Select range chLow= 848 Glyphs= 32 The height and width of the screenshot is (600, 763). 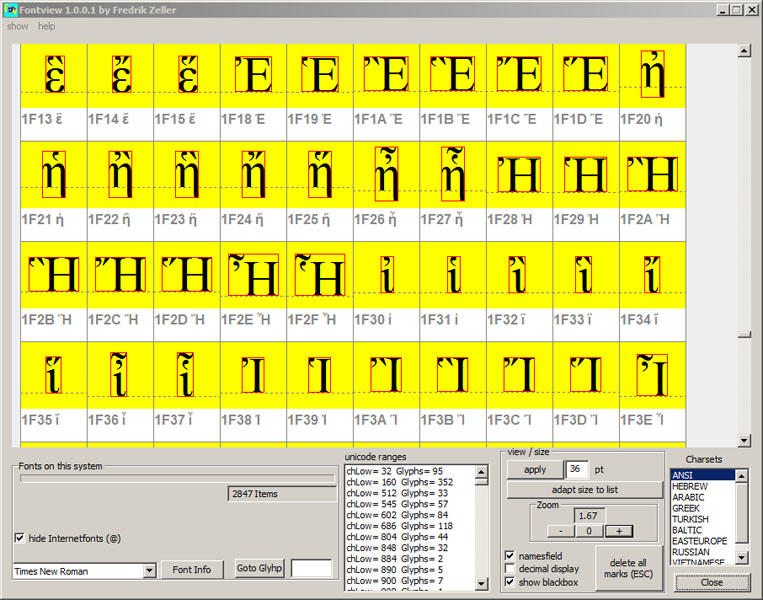410,547
